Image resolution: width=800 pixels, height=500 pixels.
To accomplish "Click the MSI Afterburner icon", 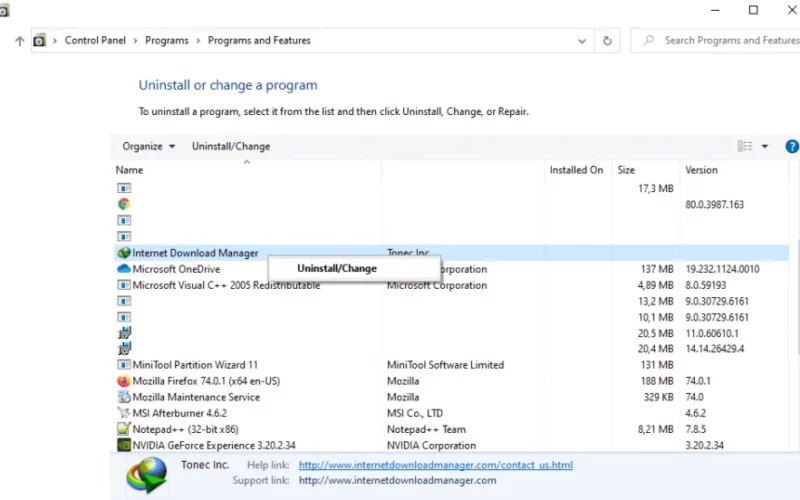I will click(x=123, y=413).
